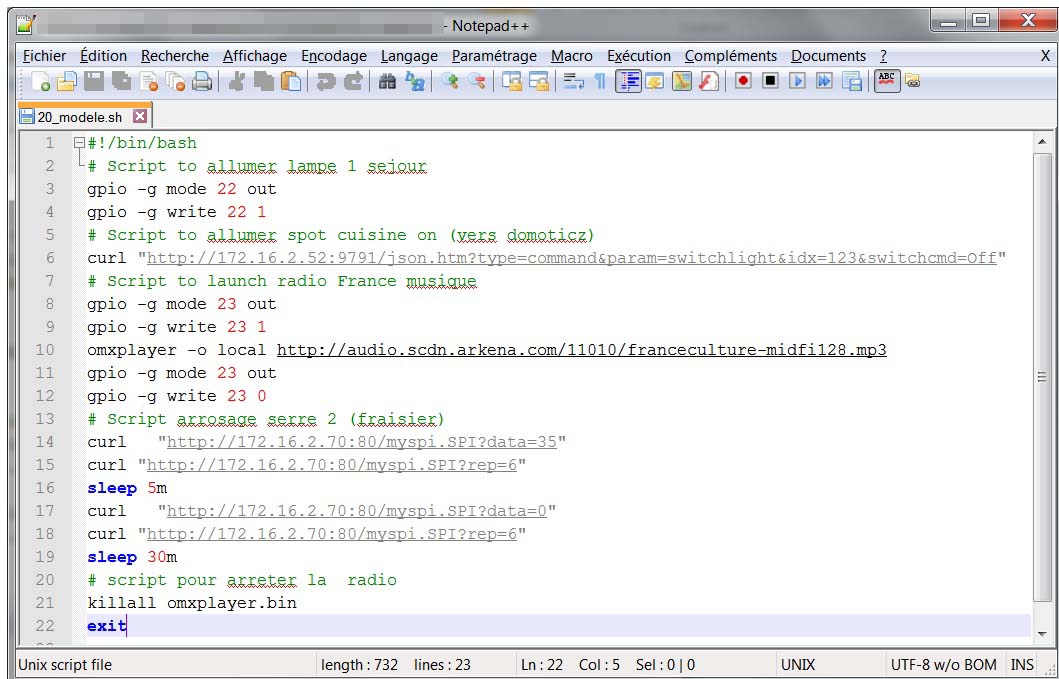Open the Paramétrage menu
The width and height of the screenshot is (1059, 679).
pyautogui.click(x=494, y=56)
